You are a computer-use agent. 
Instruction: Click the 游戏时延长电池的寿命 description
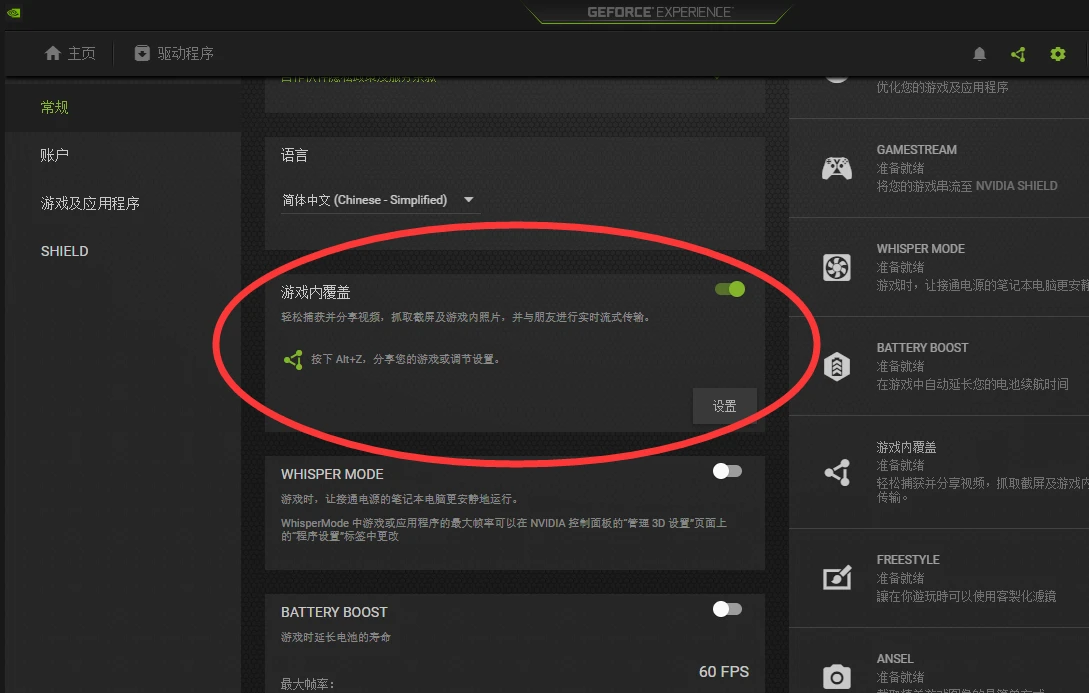point(335,637)
